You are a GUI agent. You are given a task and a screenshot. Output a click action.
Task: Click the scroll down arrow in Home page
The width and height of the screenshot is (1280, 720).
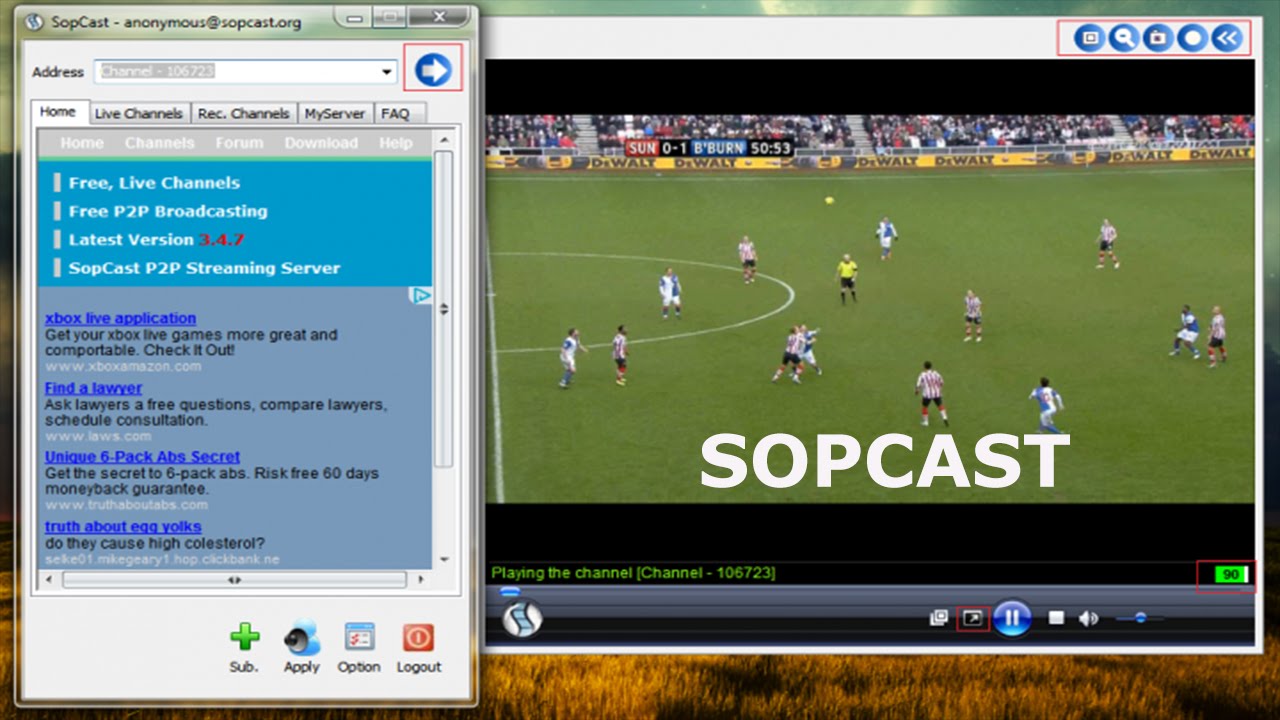click(444, 559)
